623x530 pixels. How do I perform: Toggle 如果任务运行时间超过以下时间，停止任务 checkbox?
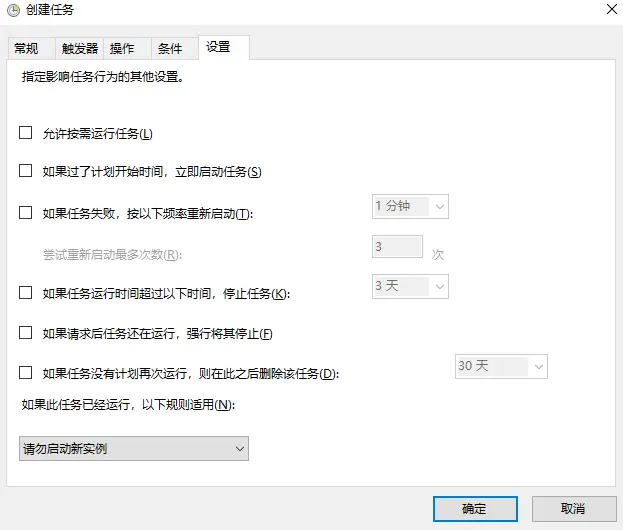(x=25, y=293)
